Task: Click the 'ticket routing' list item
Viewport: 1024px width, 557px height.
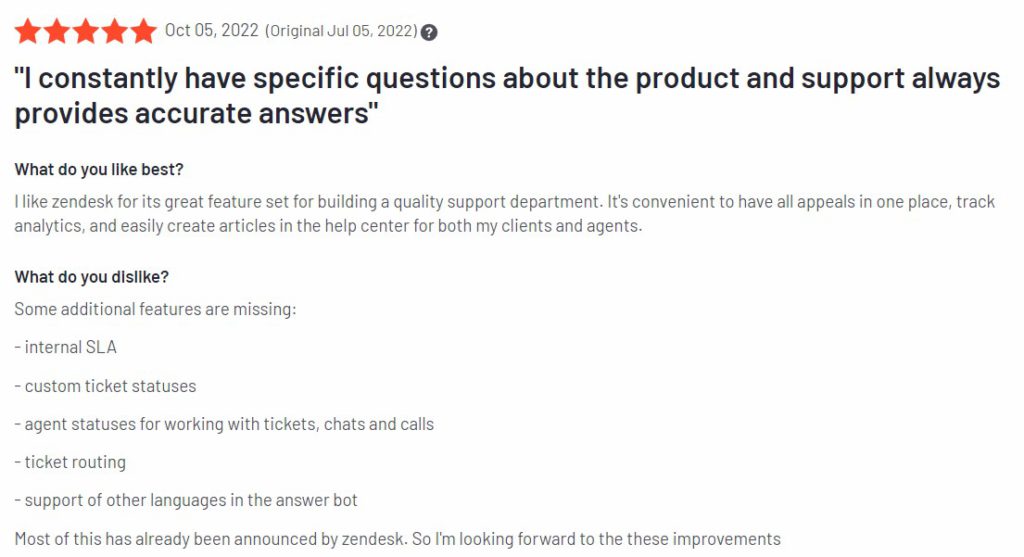Action: tap(70, 462)
